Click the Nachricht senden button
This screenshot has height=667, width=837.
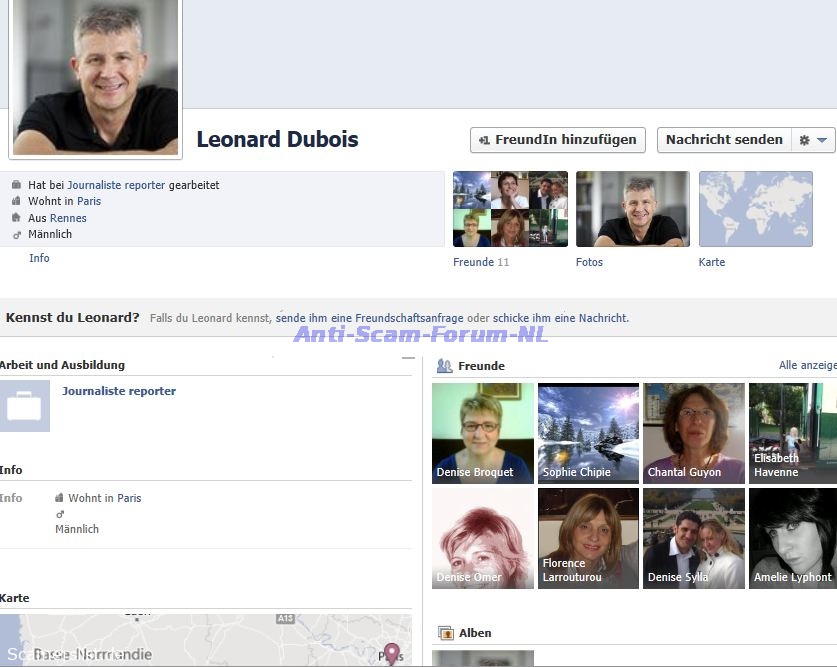click(x=724, y=140)
